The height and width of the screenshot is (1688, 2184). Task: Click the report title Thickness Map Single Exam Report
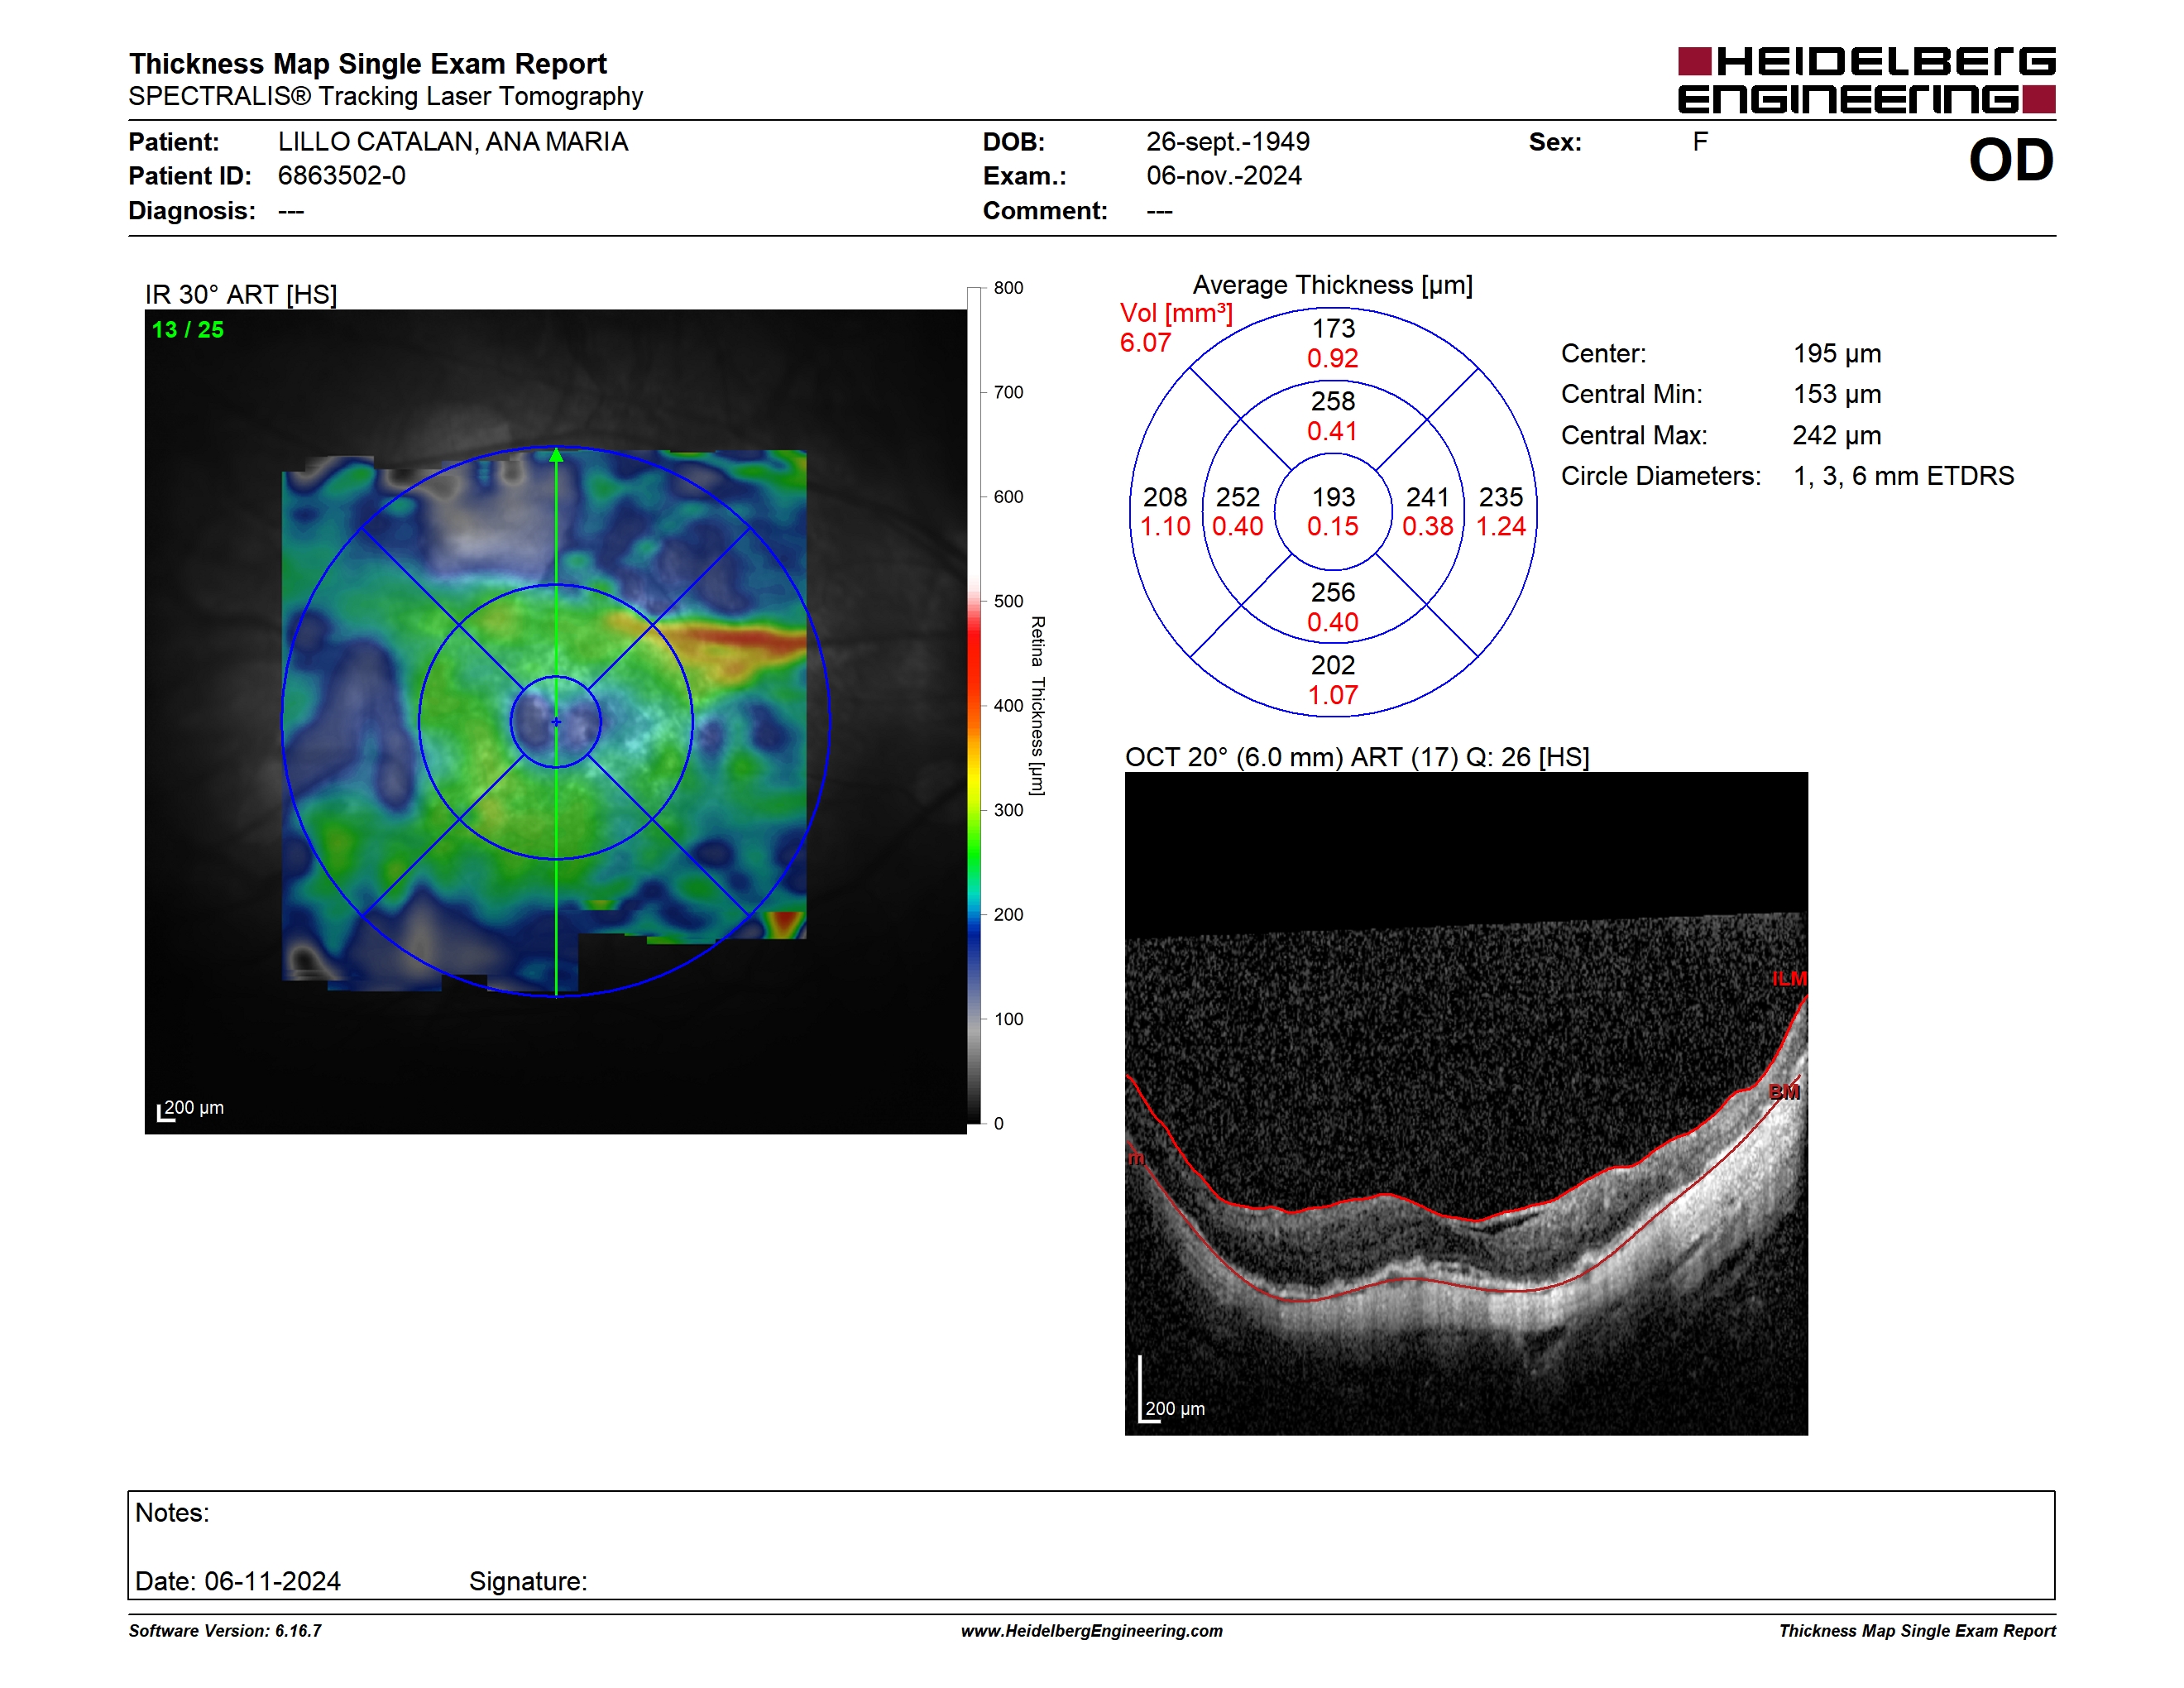point(368,64)
